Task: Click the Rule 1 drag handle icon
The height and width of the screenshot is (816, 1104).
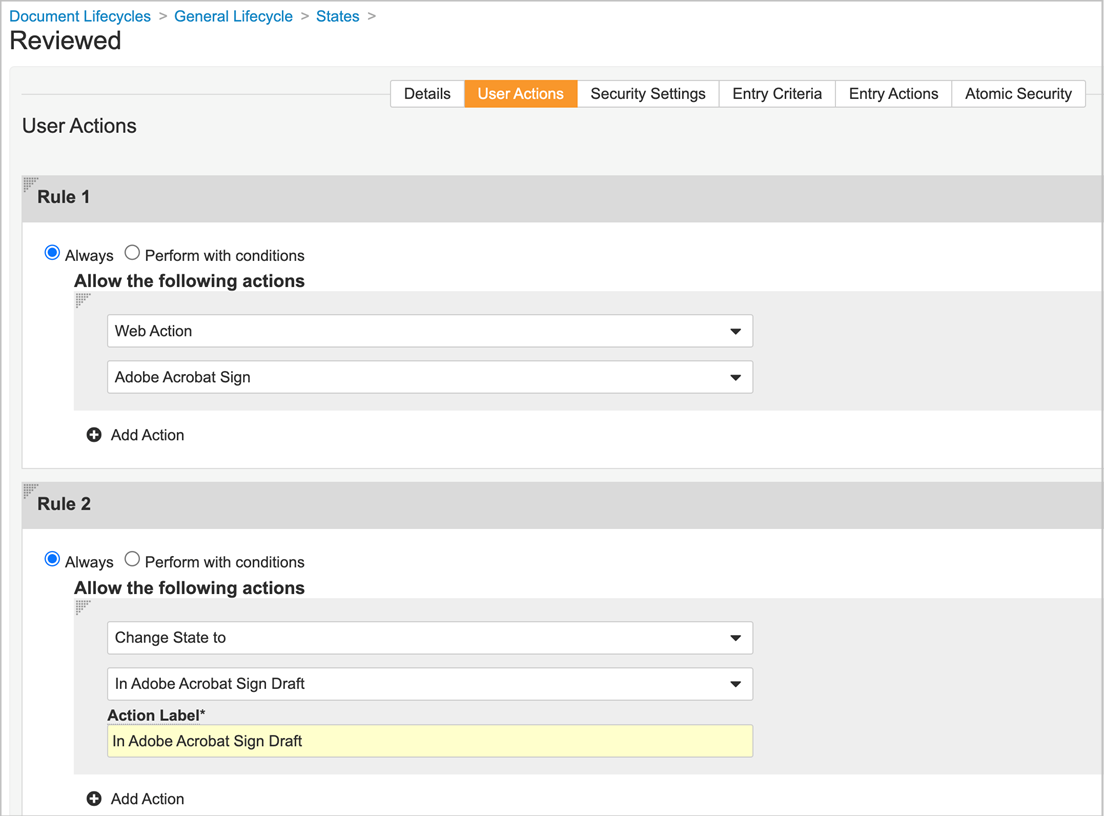Action: tap(30, 183)
